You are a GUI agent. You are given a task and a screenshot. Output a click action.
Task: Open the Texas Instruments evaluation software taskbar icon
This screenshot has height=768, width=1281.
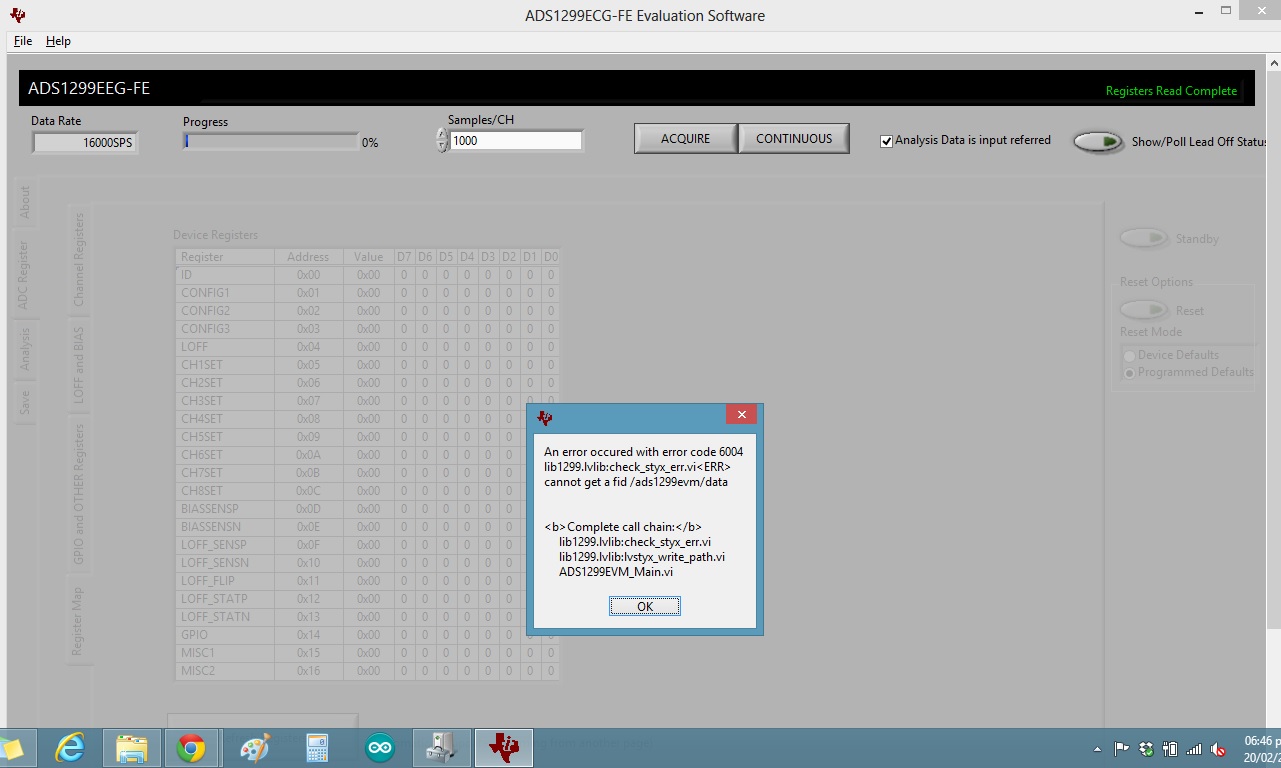click(503, 747)
